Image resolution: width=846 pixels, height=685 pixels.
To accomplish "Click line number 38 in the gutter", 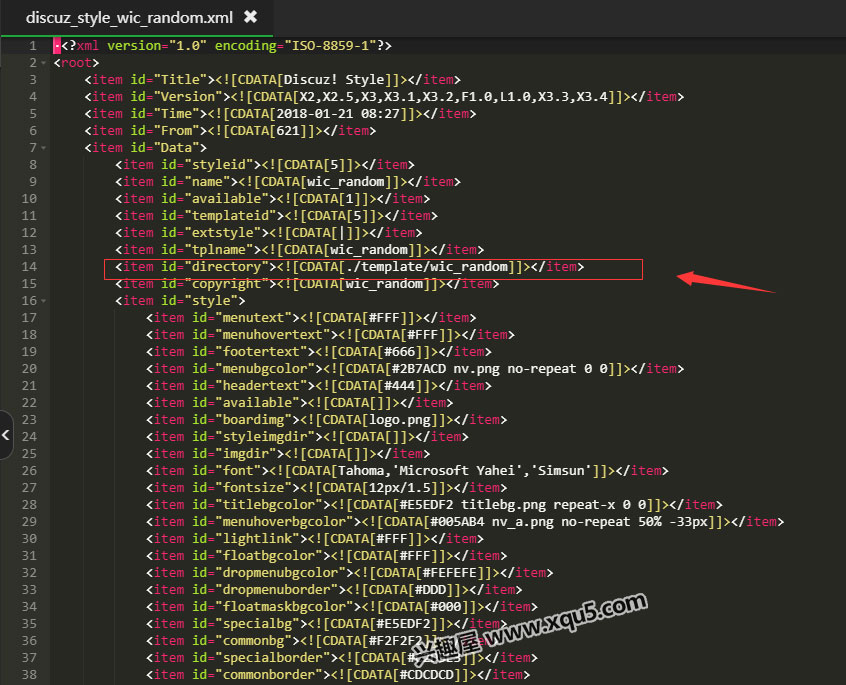I will pos(28,675).
